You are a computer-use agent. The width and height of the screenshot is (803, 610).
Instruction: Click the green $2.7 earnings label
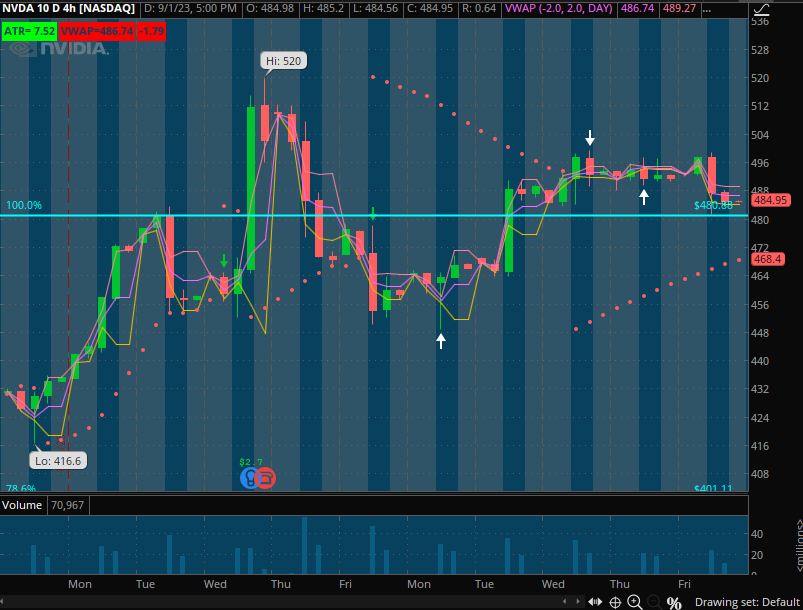[250, 462]
